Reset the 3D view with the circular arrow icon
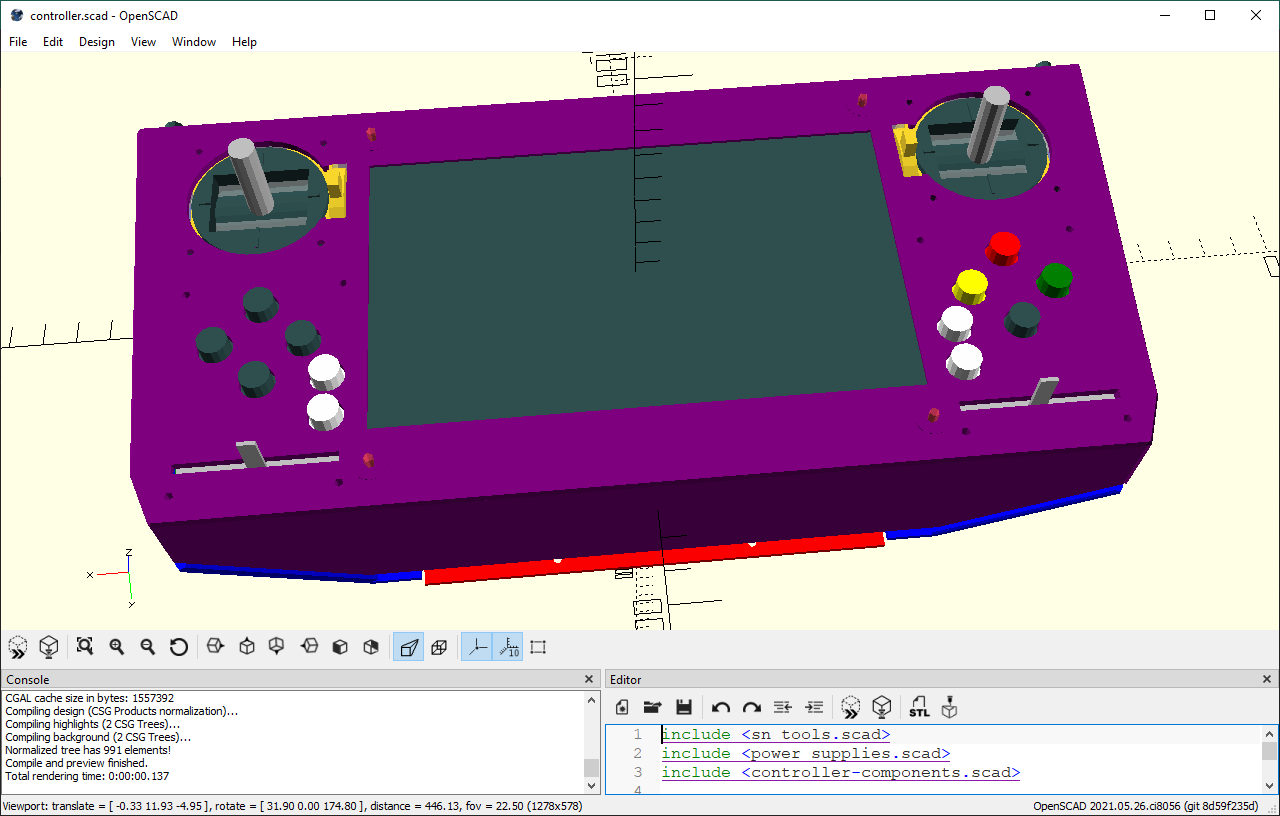1280x816 pixels. click(x=179, y=647)
